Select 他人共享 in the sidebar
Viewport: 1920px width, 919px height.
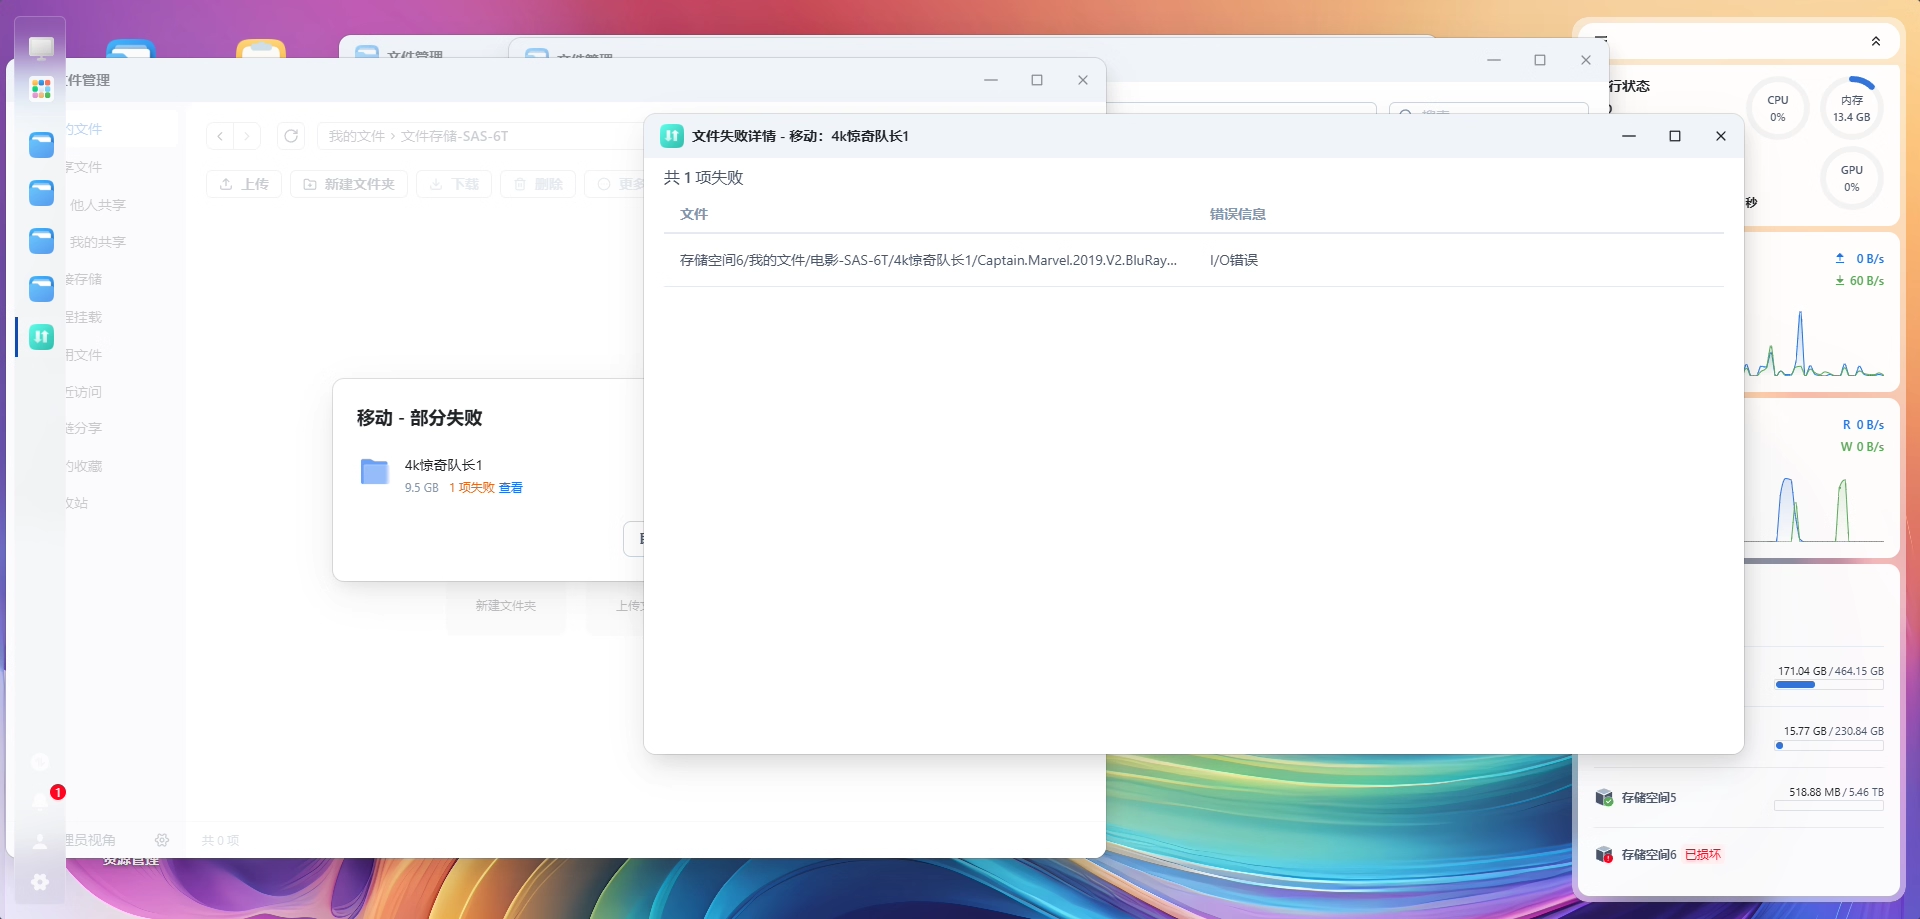(98, 205)
